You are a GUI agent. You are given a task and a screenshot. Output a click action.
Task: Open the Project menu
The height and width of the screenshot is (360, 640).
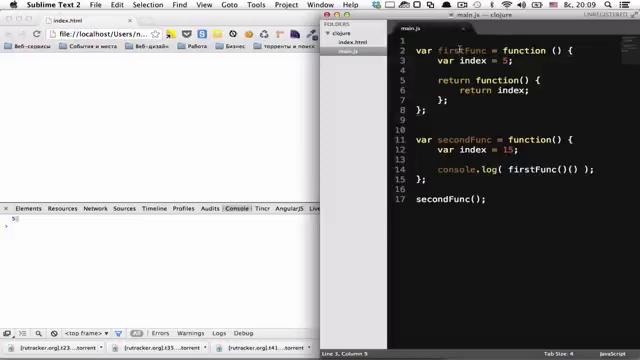[286, 5]
